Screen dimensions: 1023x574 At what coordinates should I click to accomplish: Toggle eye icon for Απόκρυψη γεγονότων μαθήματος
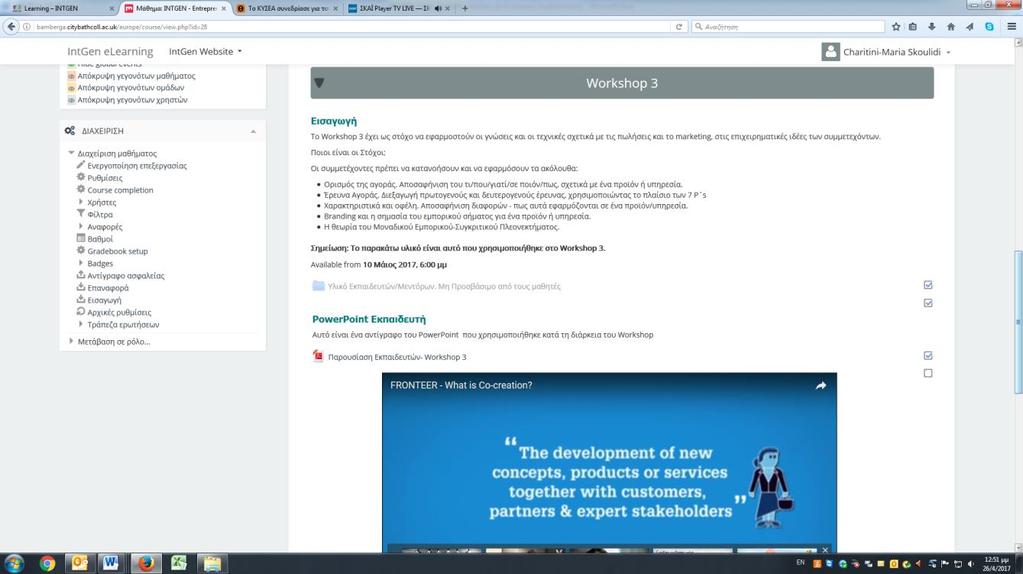72,76
